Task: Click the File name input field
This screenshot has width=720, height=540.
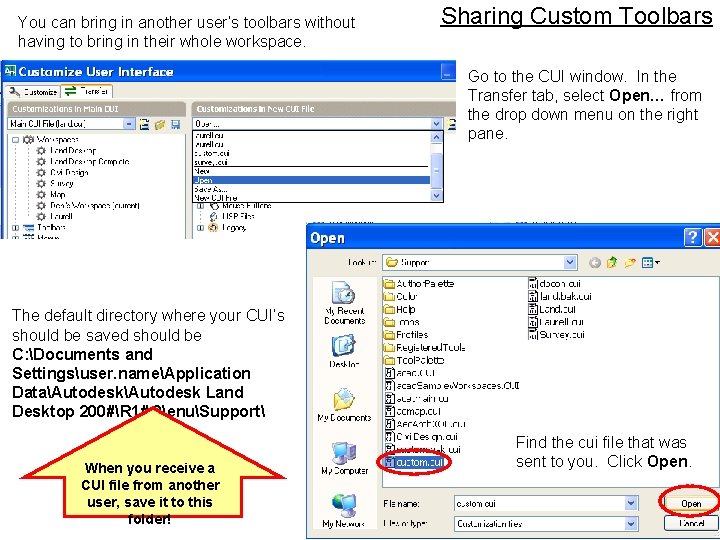Action: click(540, 504)
